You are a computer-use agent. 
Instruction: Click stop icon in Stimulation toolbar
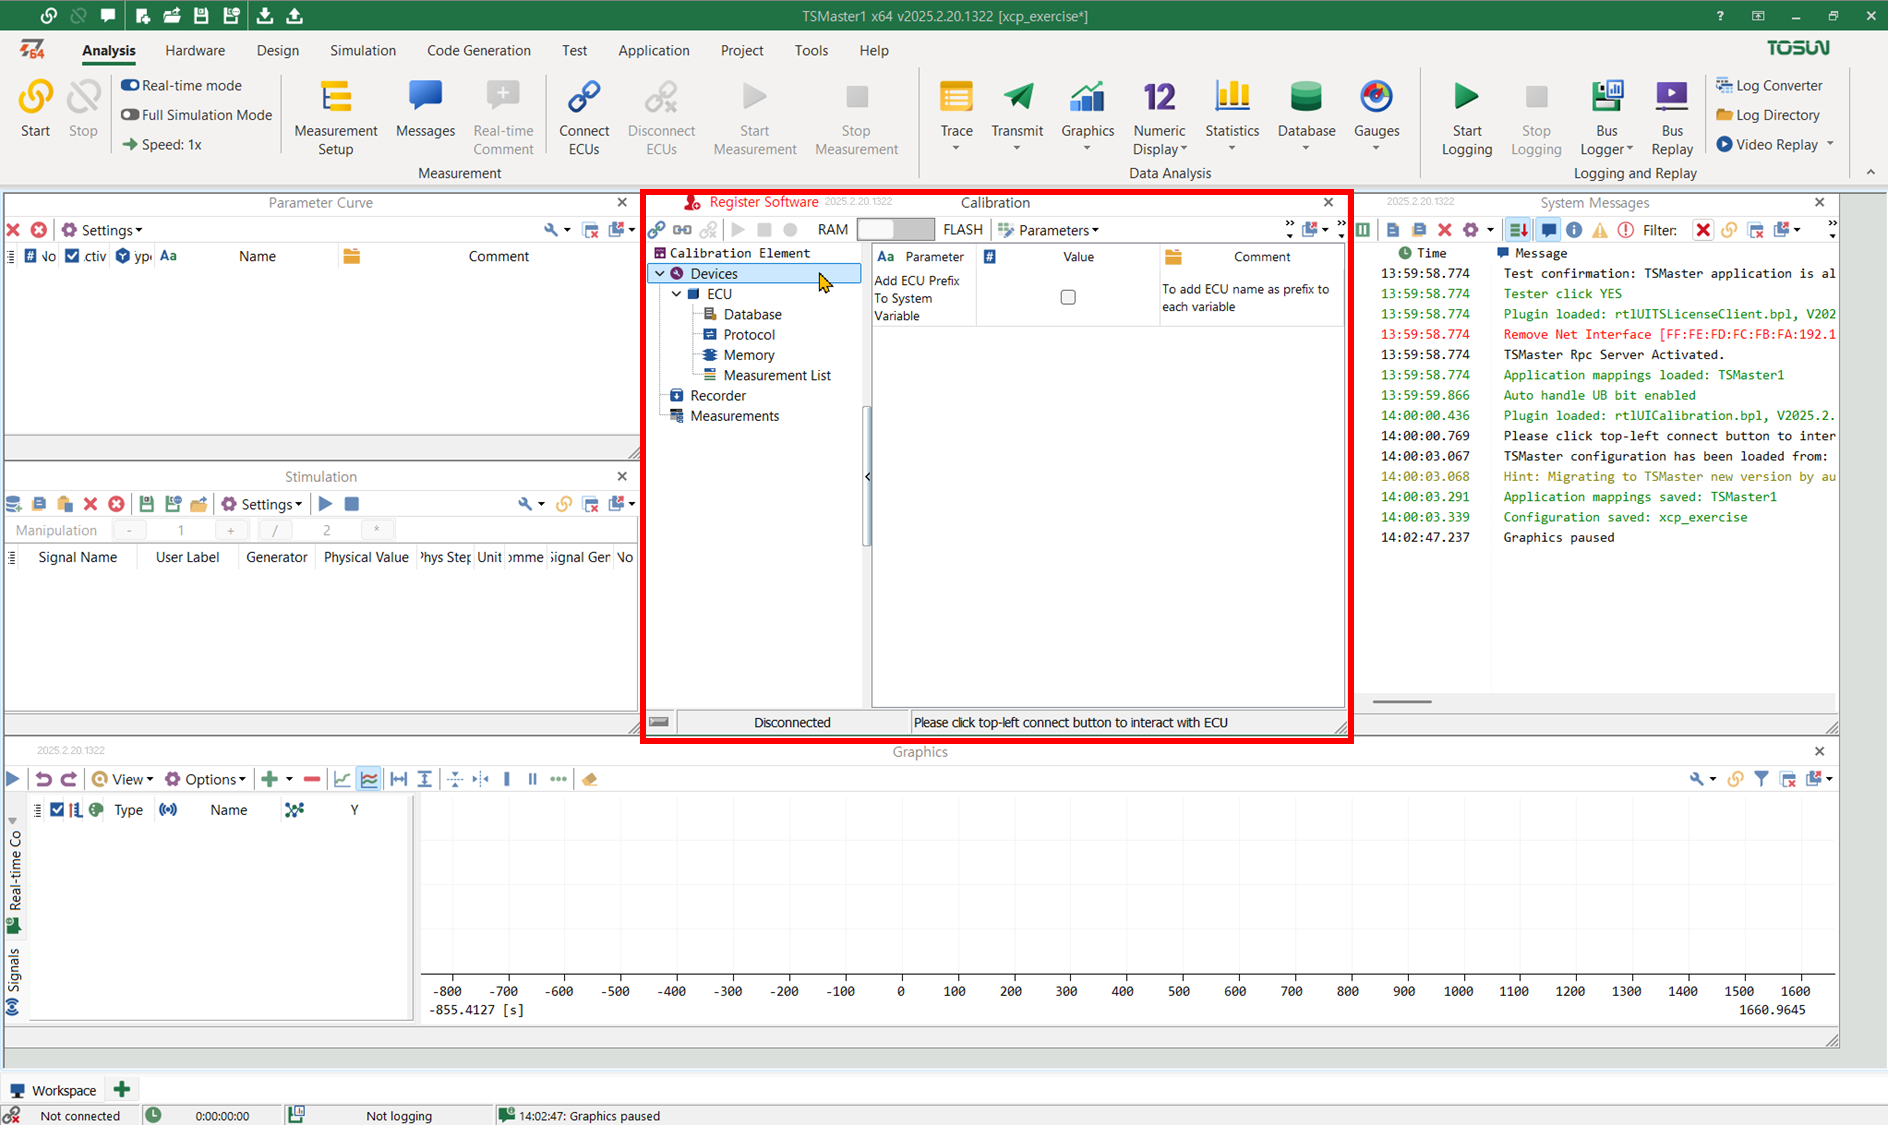click(x=352, y=504)
